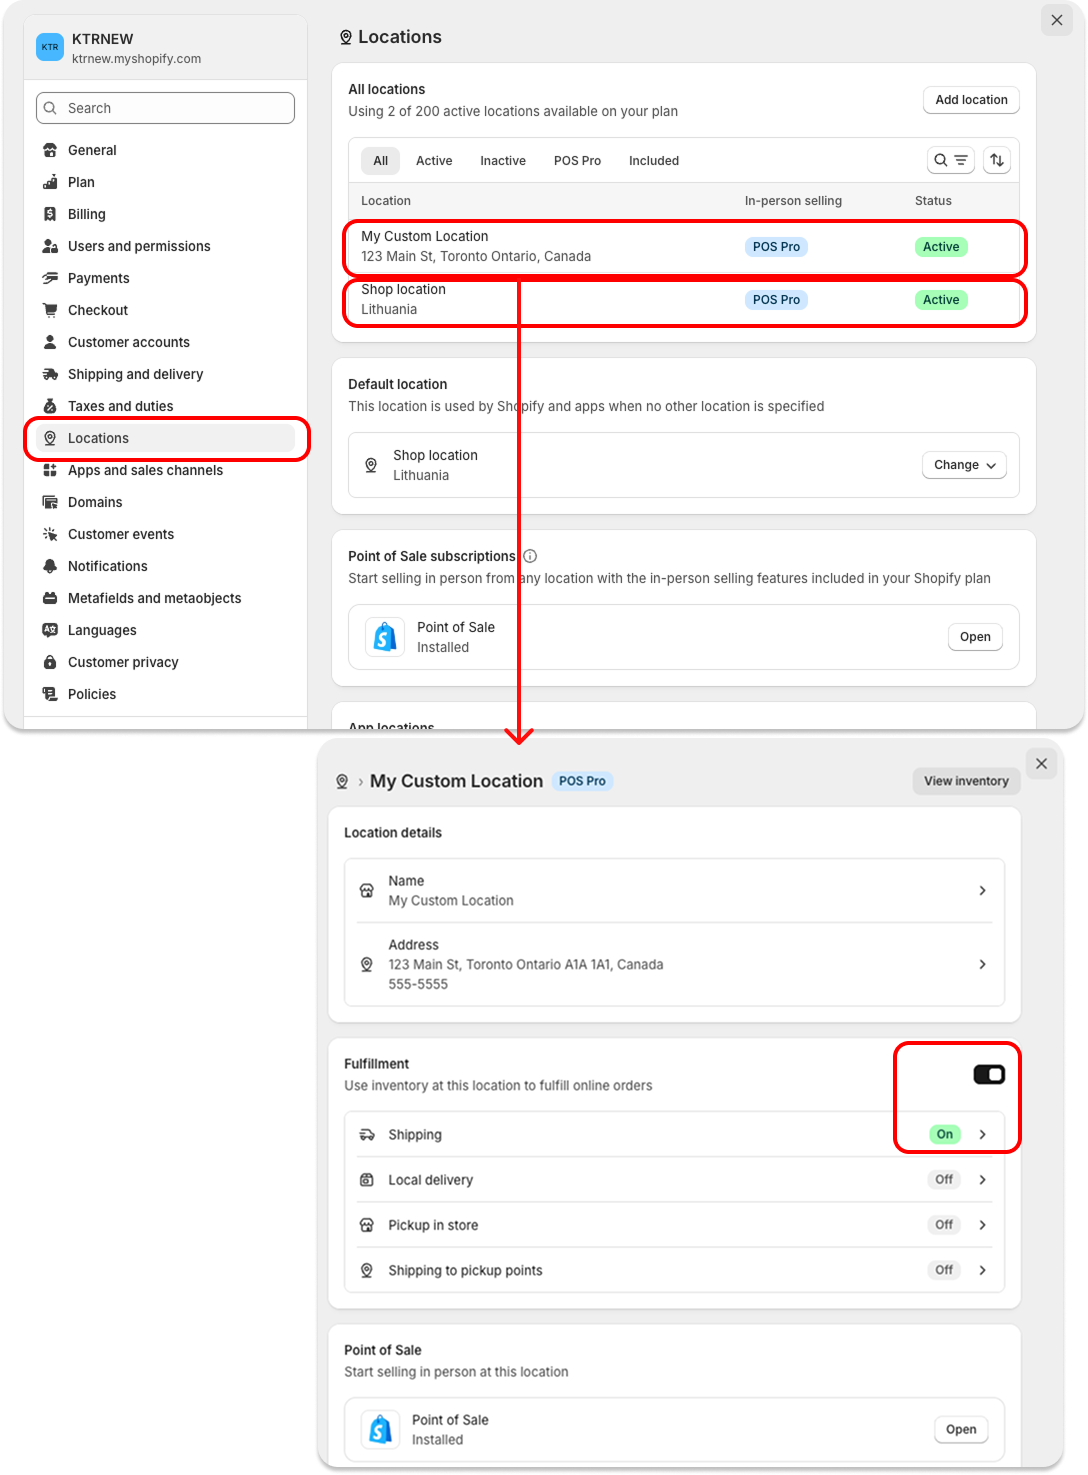Click the Billing icon in sidebar

50,214
